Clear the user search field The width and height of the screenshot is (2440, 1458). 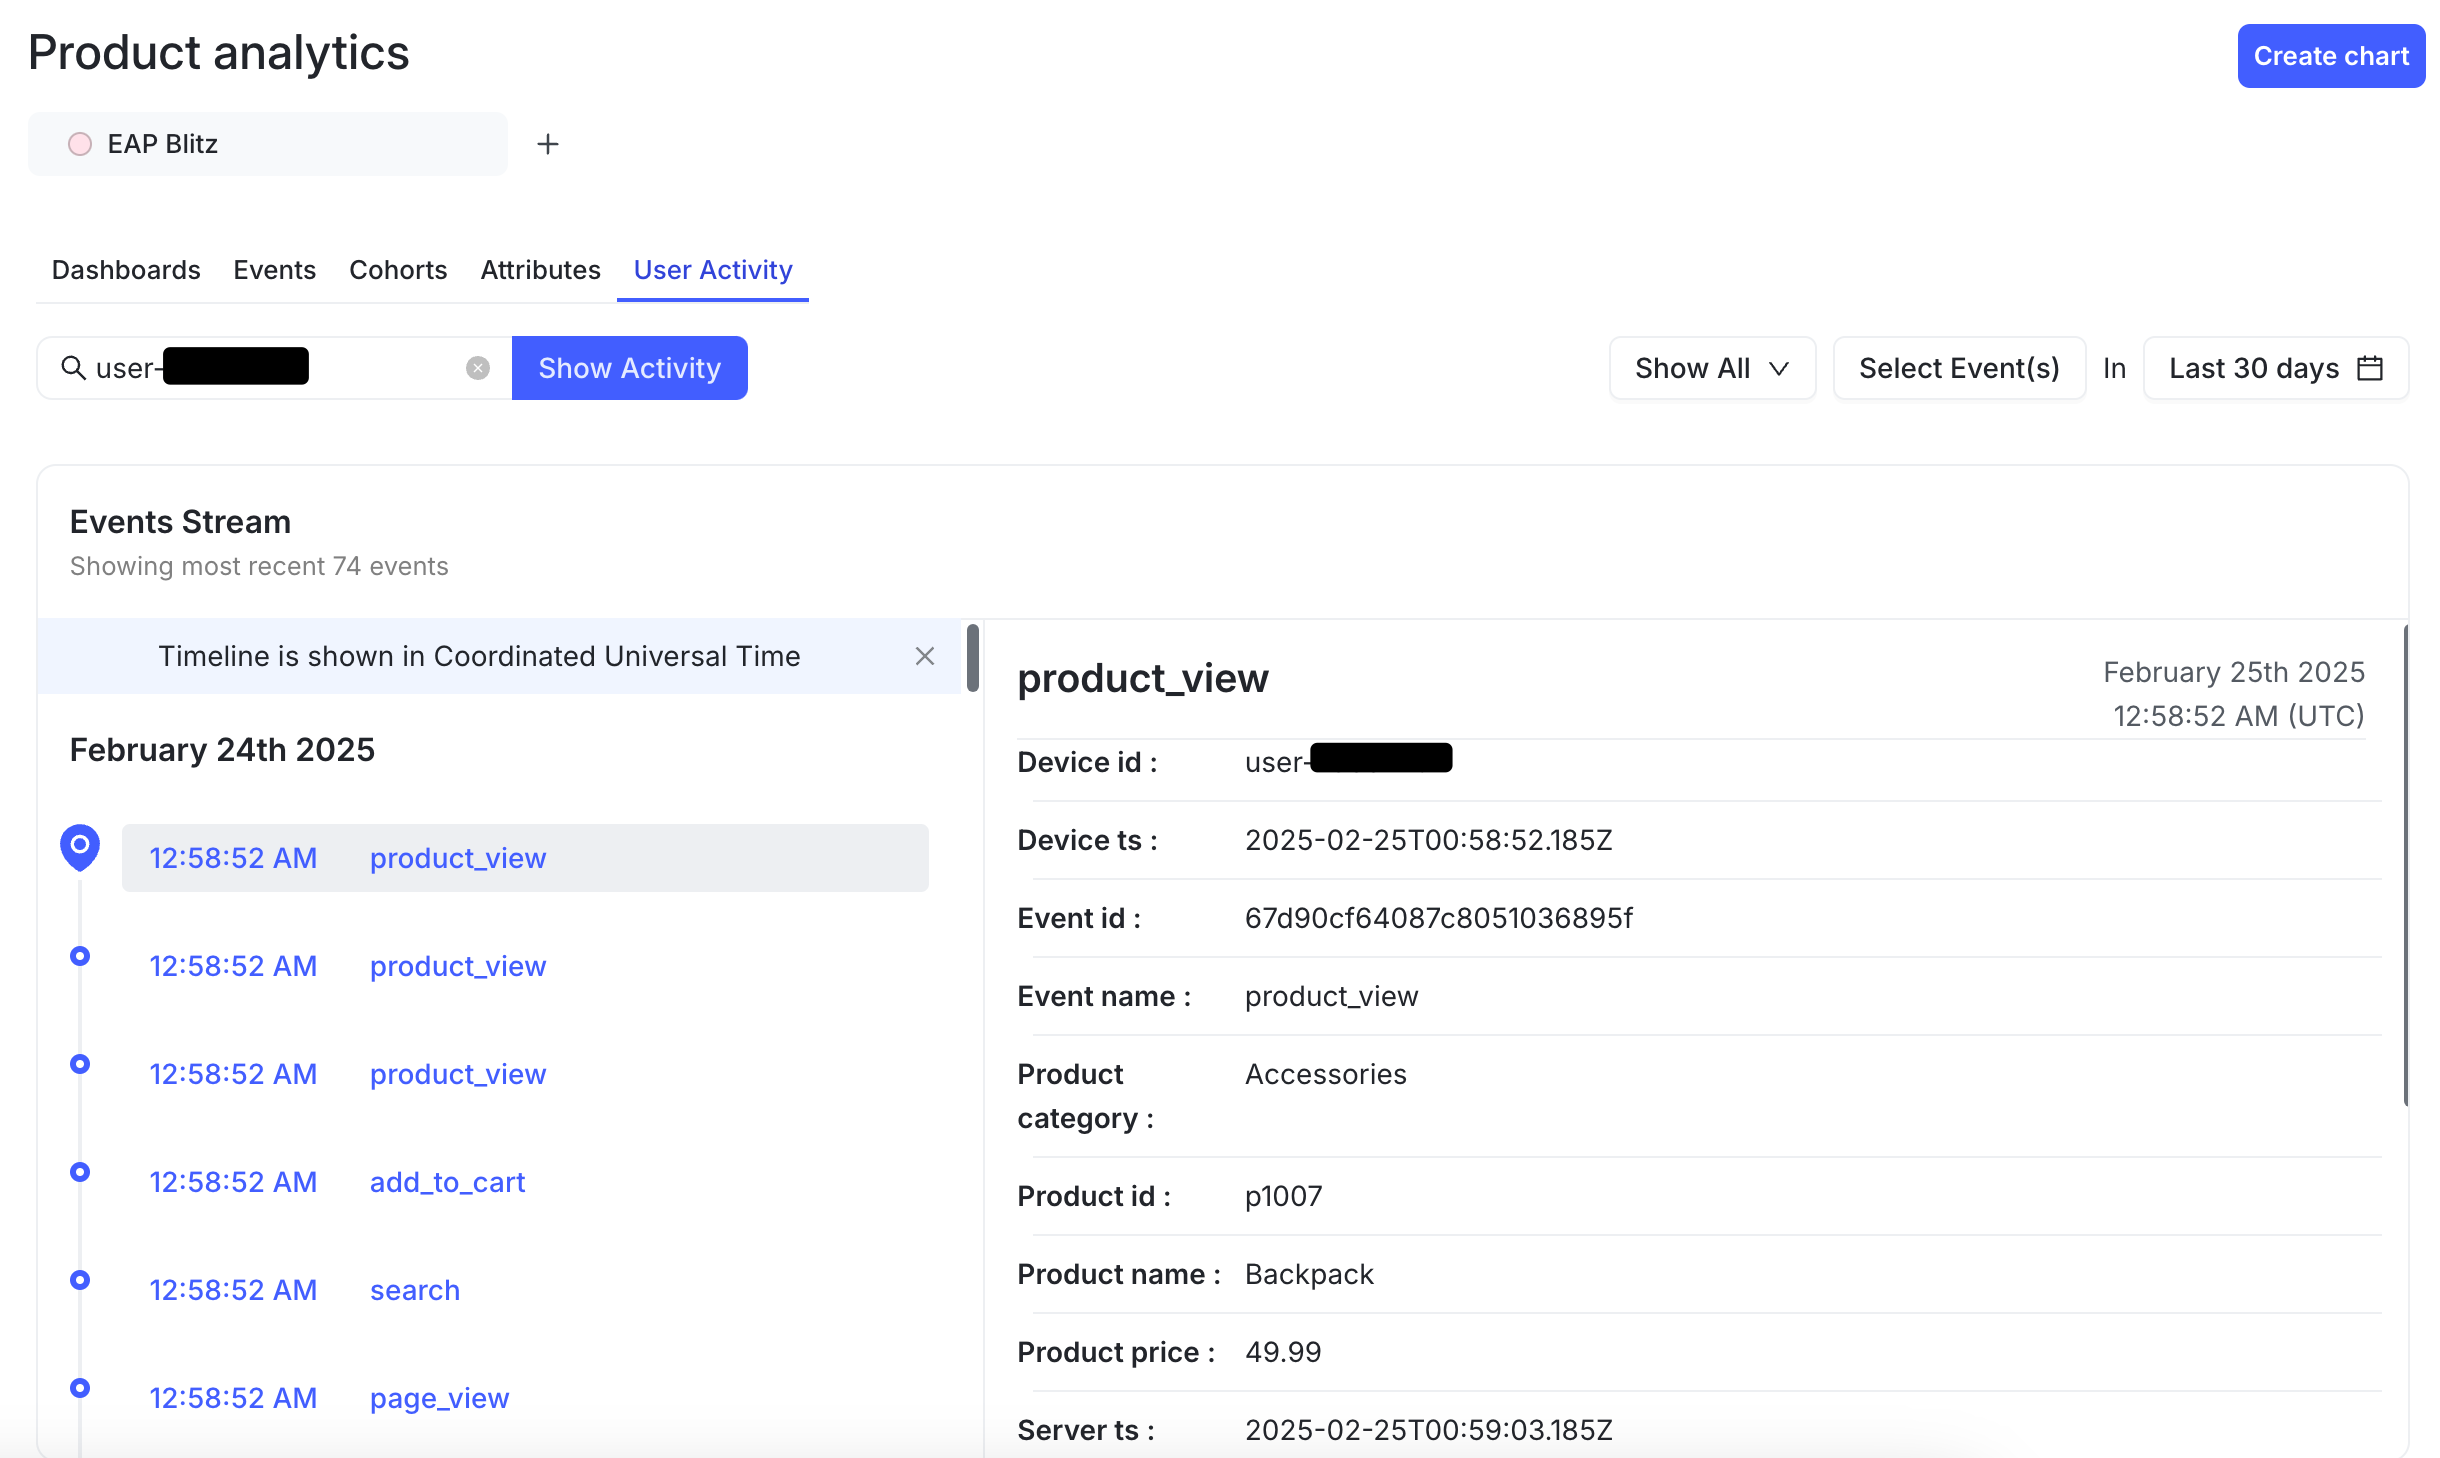[478, 368]
